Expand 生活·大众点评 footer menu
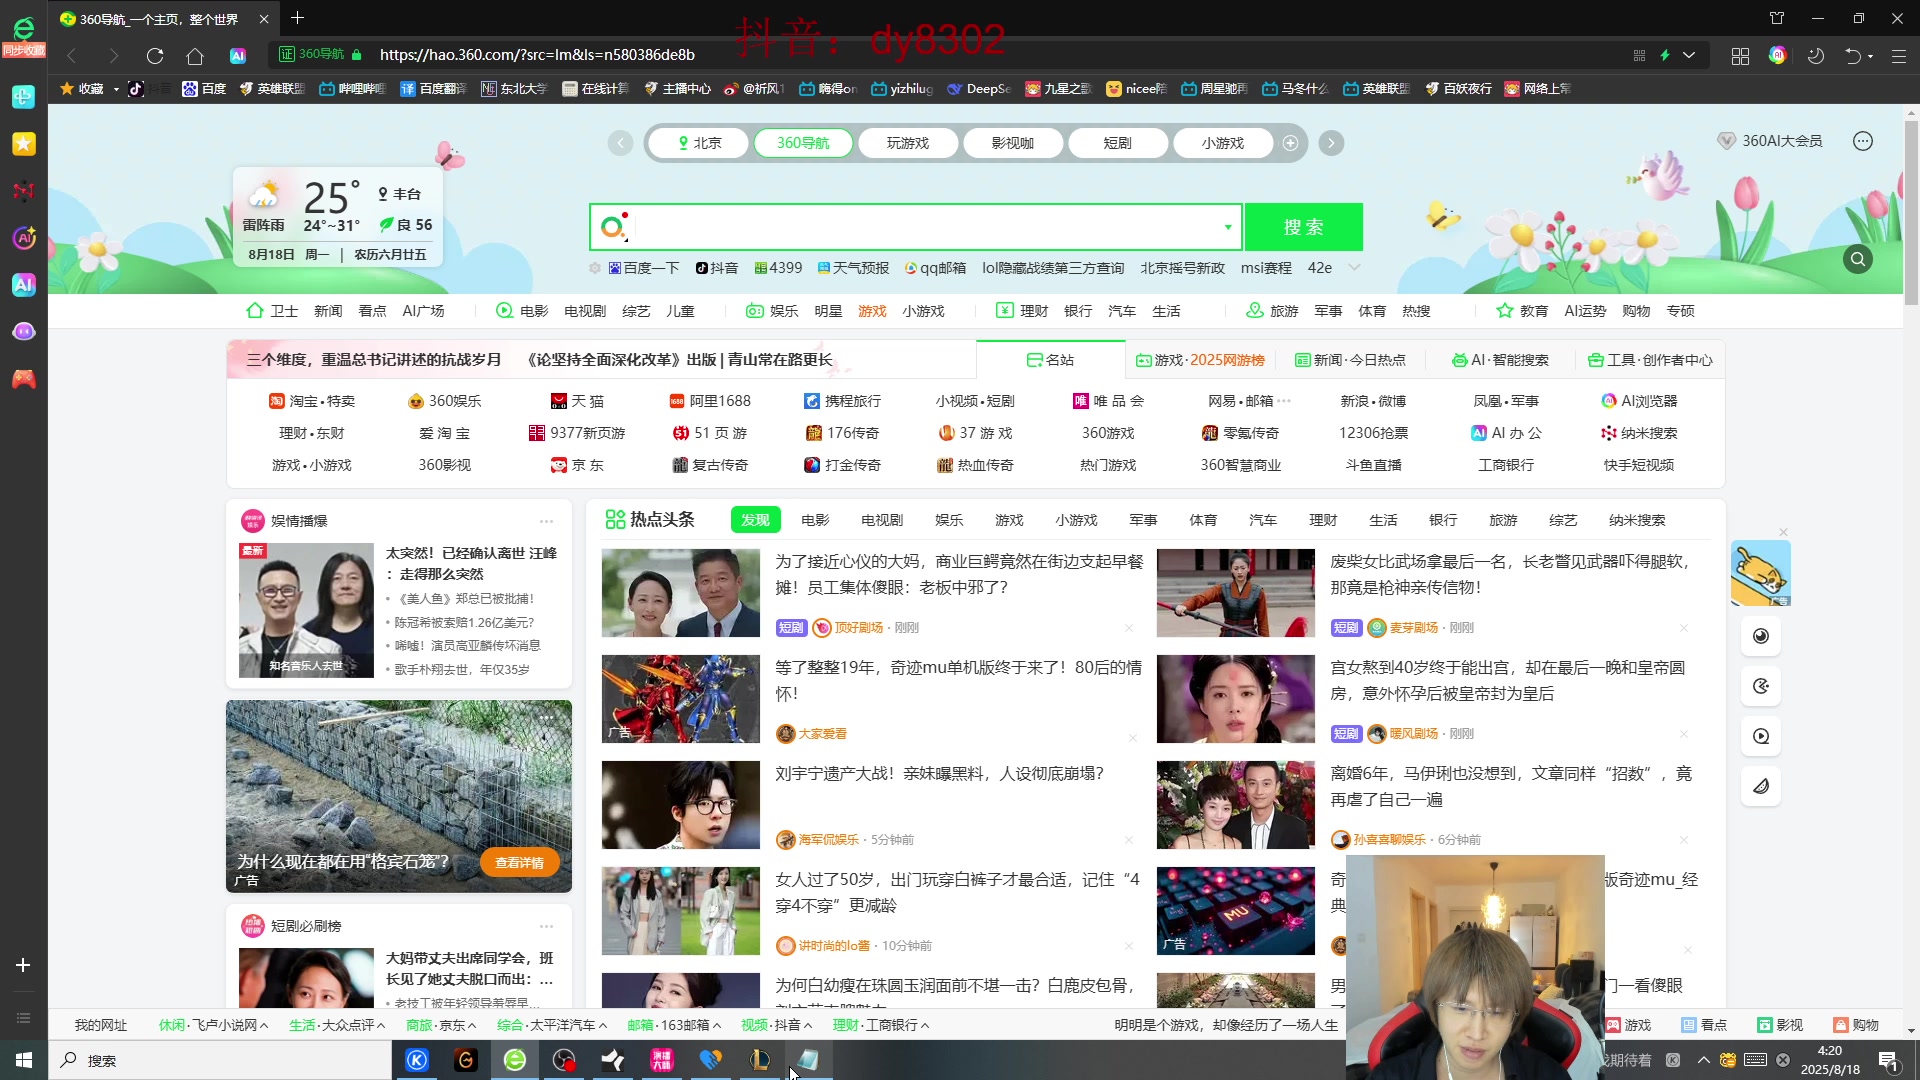Image resolution: width=1920 pixels, height=1080 pixels. pyautogui.click(x=337, y=1025)
